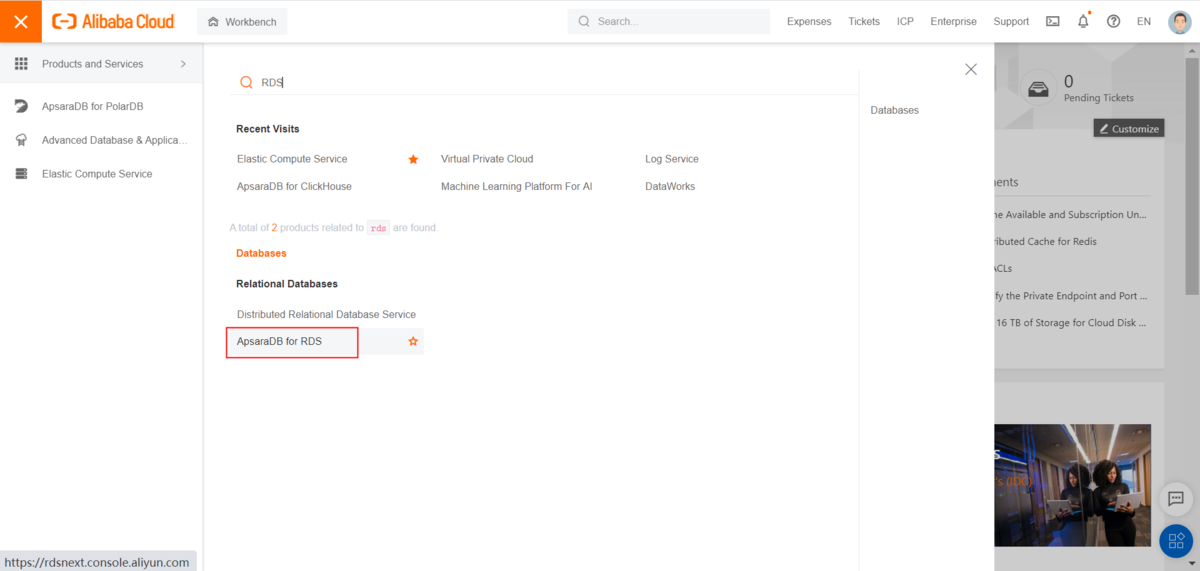Open the help question mark icon
The width and height of the screenshot is (1200, 571).
click(1113, 21)
